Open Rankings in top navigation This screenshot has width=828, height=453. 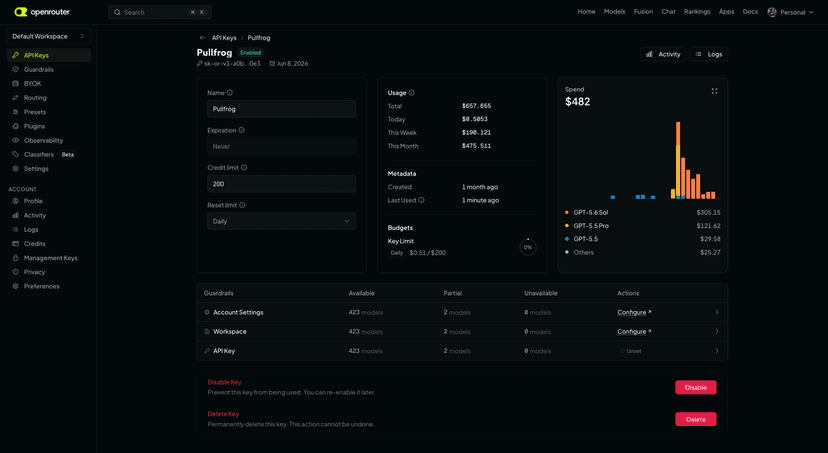[697, 12]
